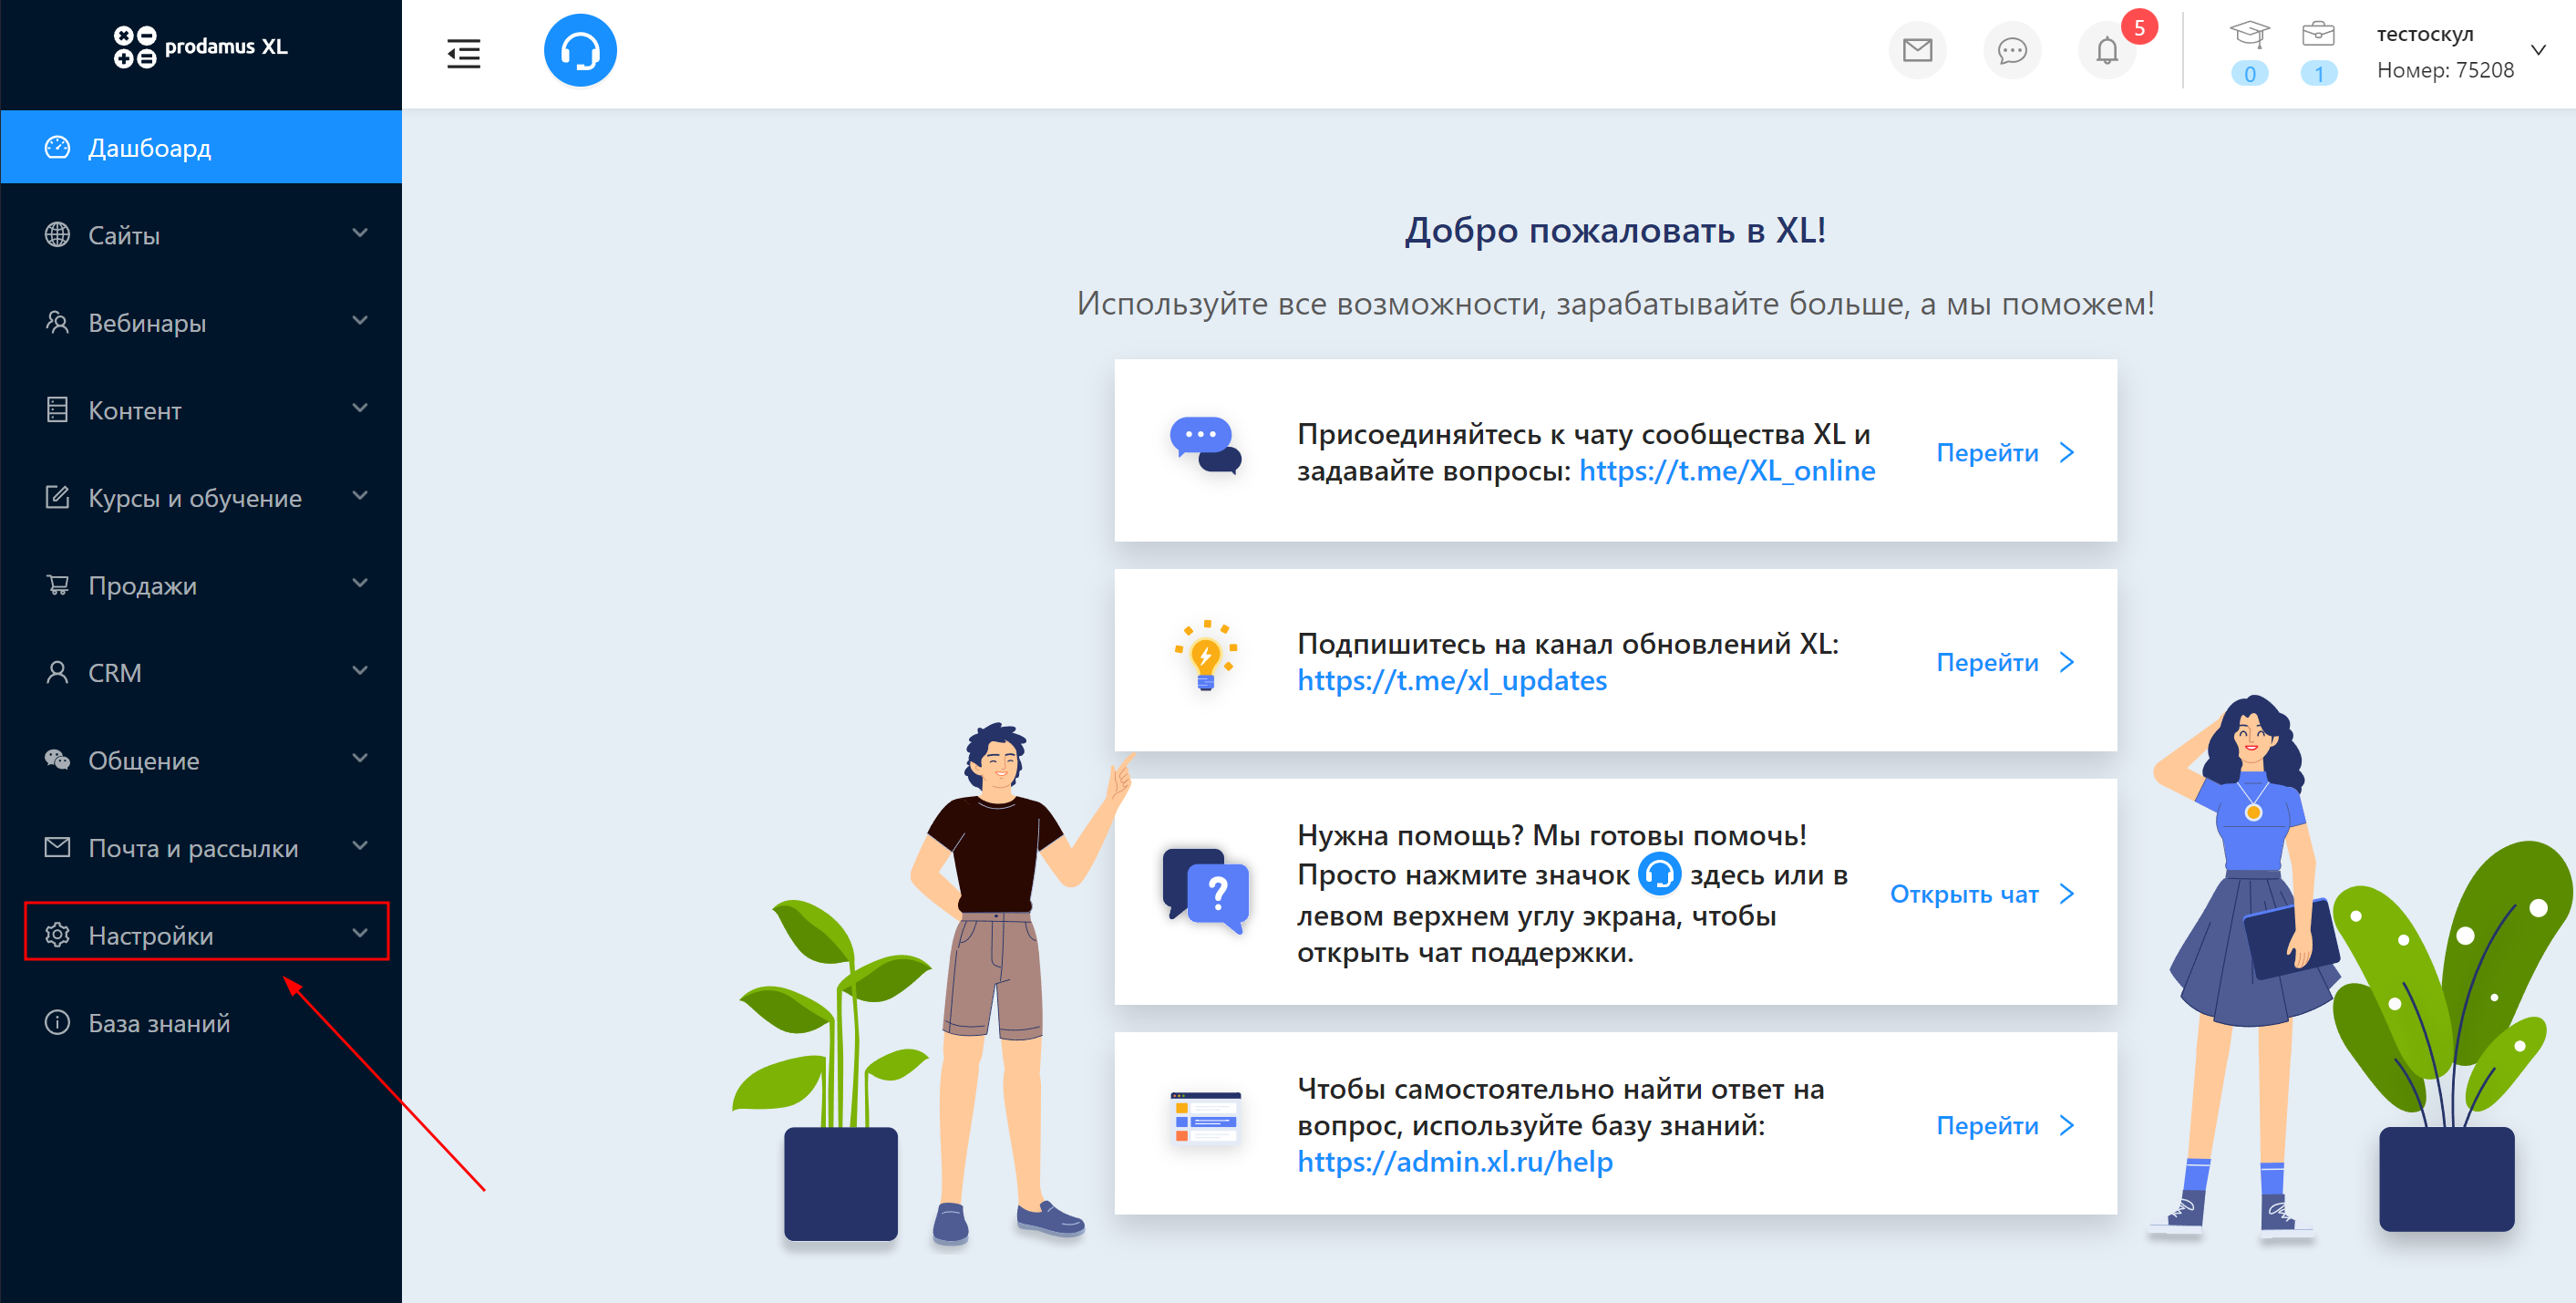Click the graduation cap icon
The image size is (2576, 1303).
point(2248,34)
